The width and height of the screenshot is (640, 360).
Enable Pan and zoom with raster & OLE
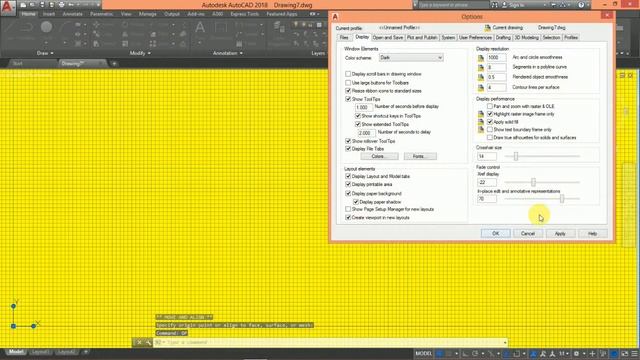coord(489,106)
